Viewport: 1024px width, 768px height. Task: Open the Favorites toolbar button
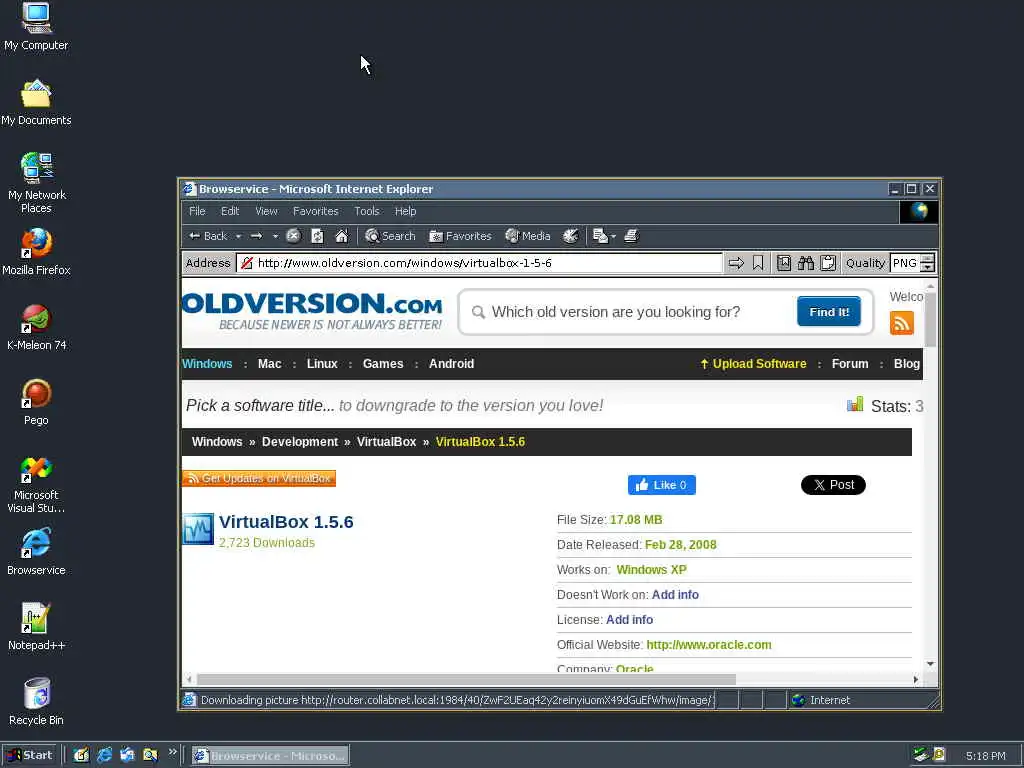460,236
